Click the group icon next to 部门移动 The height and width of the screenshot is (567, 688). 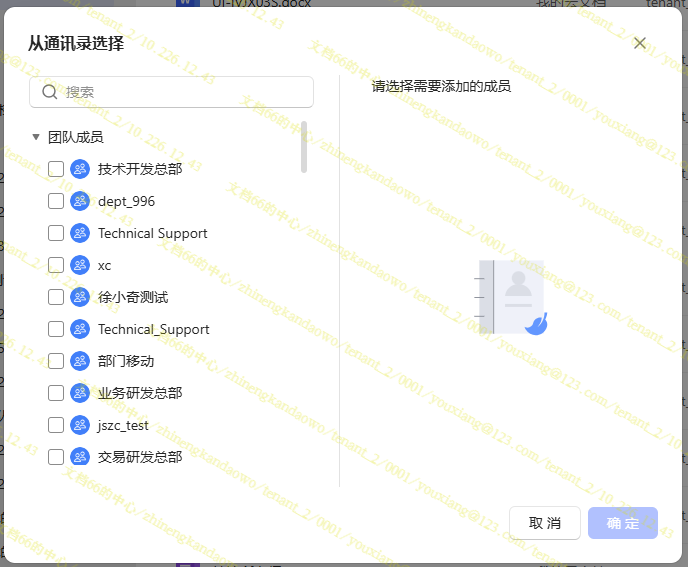tap(80, 361)
